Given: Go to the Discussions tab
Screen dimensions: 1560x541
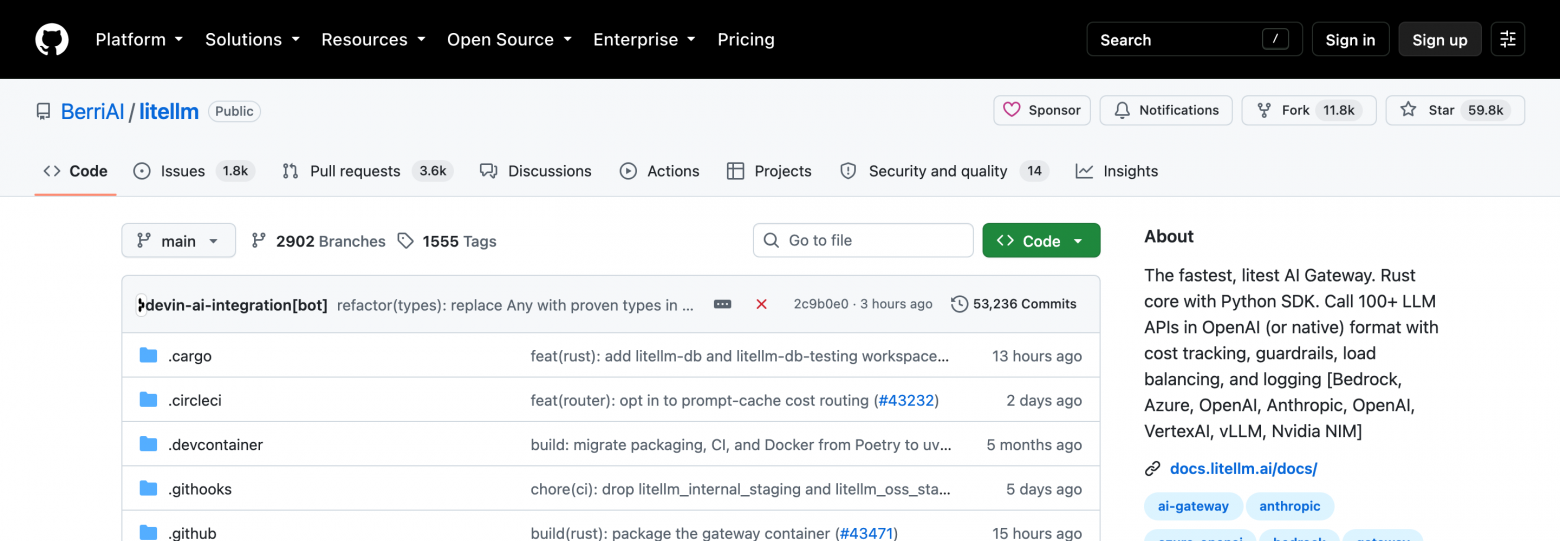Looking at the screenshot, I should coord(535,171).
